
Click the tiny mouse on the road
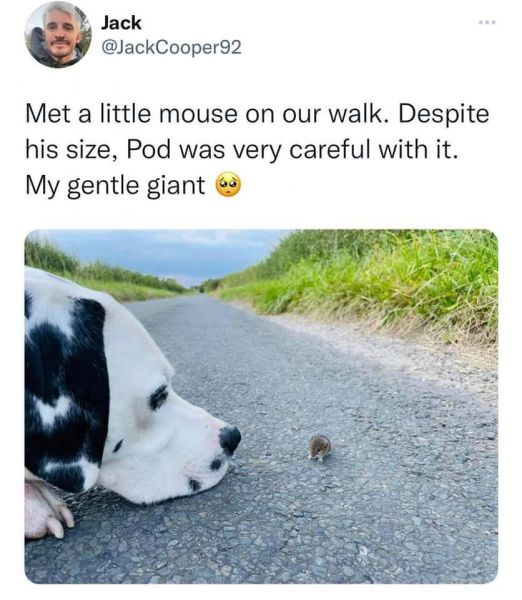[320, 447]
